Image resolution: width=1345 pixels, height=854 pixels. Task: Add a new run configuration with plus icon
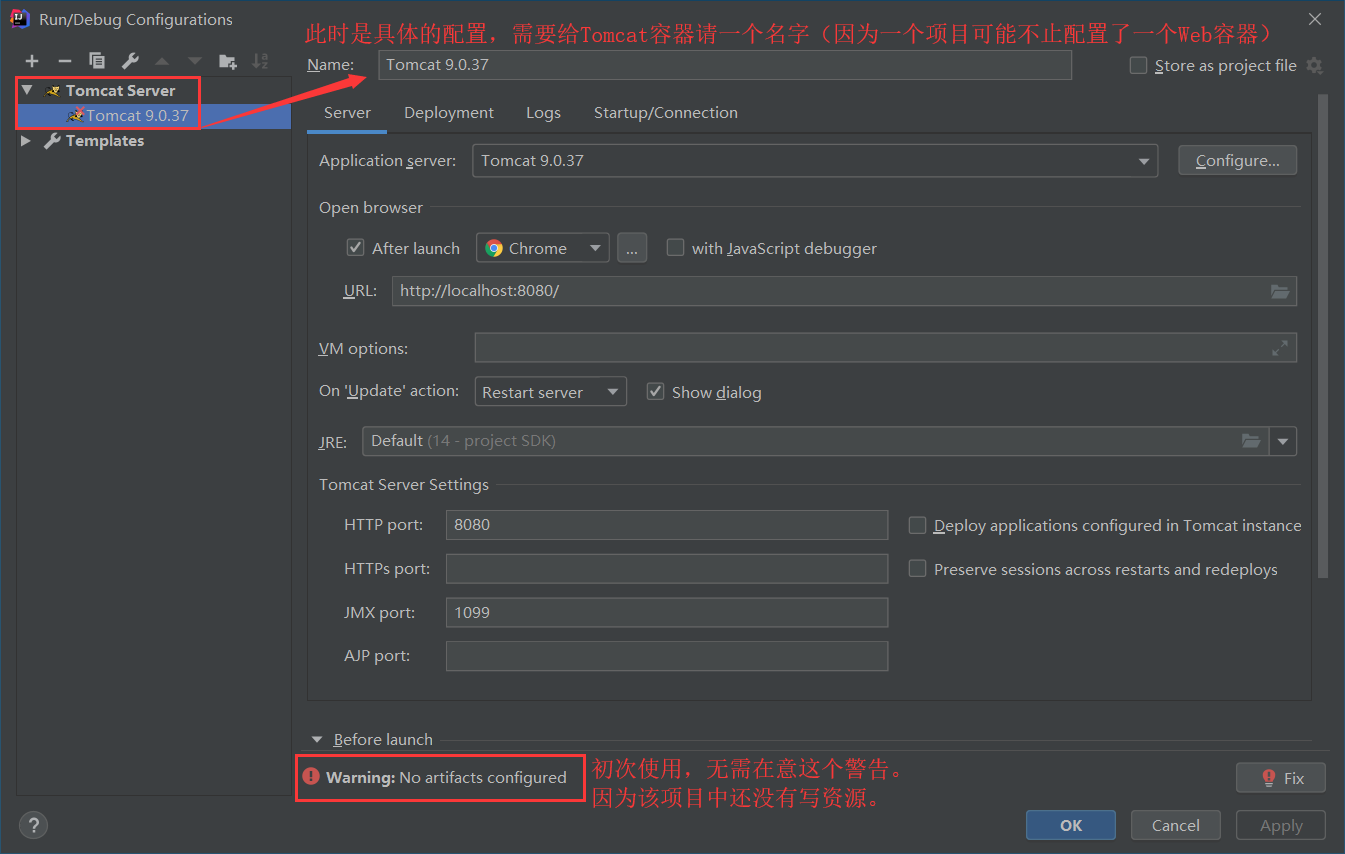pyautogui.click(x=32, y=61)
